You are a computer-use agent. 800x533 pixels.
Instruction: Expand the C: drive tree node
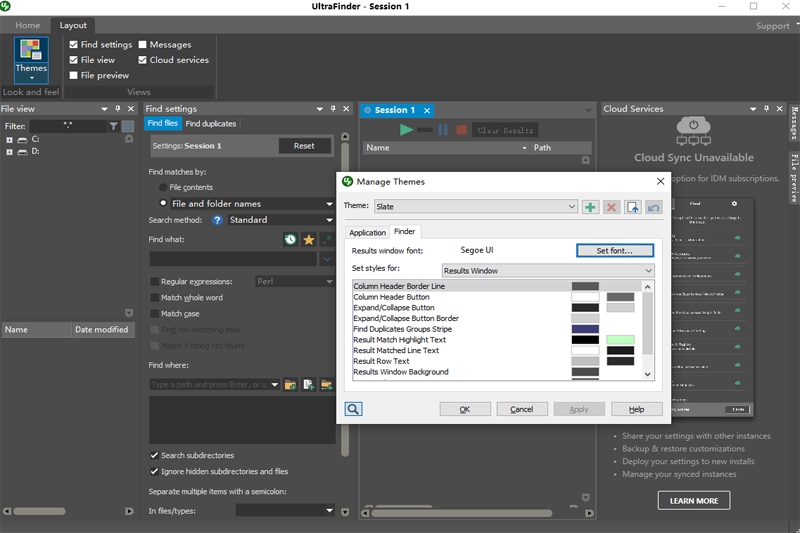click(9, 140)
